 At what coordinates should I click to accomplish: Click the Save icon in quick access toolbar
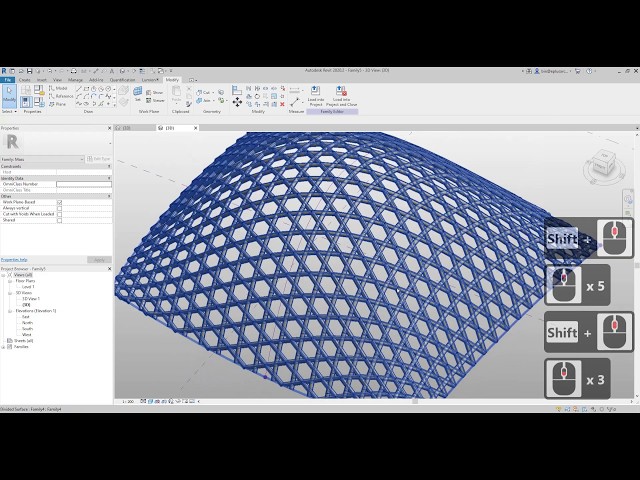point(29,71)
